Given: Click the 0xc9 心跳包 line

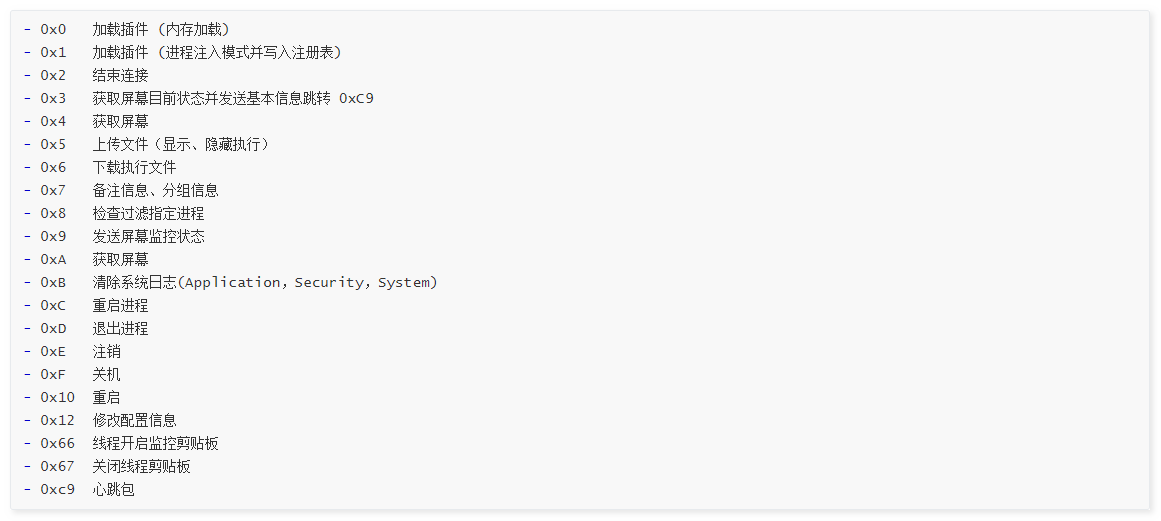Looking at the screenshot, I should point(113,489).
